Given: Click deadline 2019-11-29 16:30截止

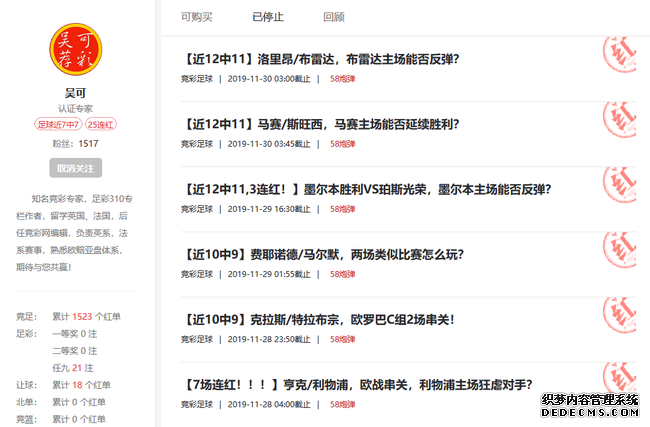Looking at the screenshot, I should point(269,209).
